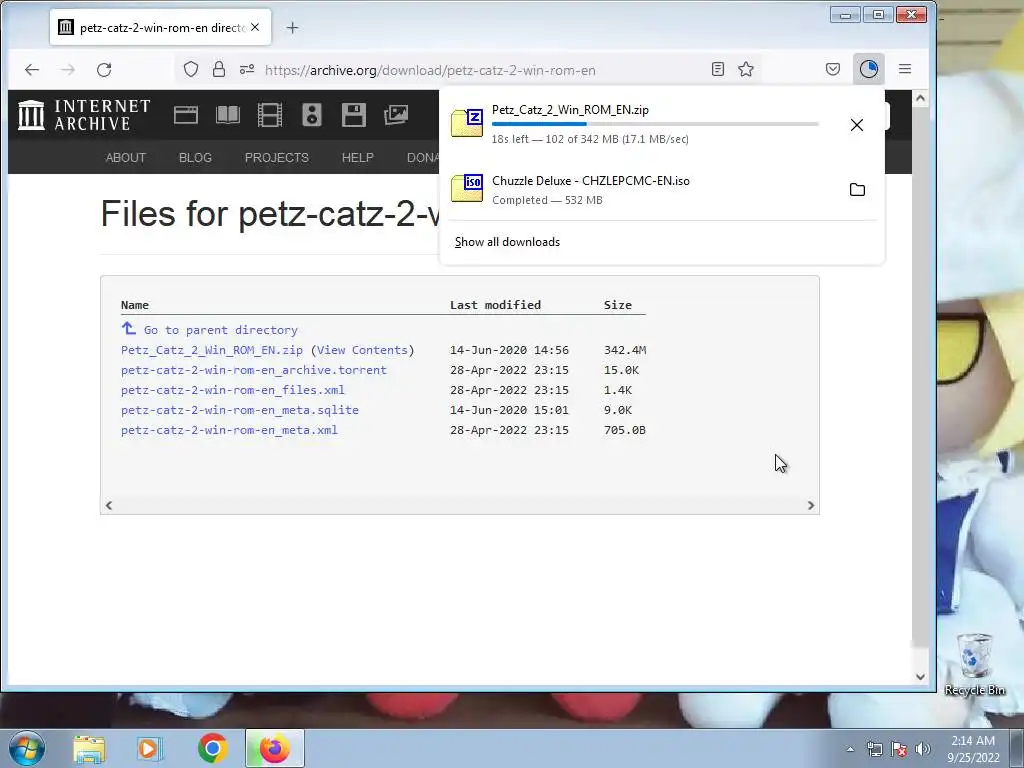The height and width of the screenshot is (768, 1024).
Task: Click the zip download progress bar
Action: 655,123
